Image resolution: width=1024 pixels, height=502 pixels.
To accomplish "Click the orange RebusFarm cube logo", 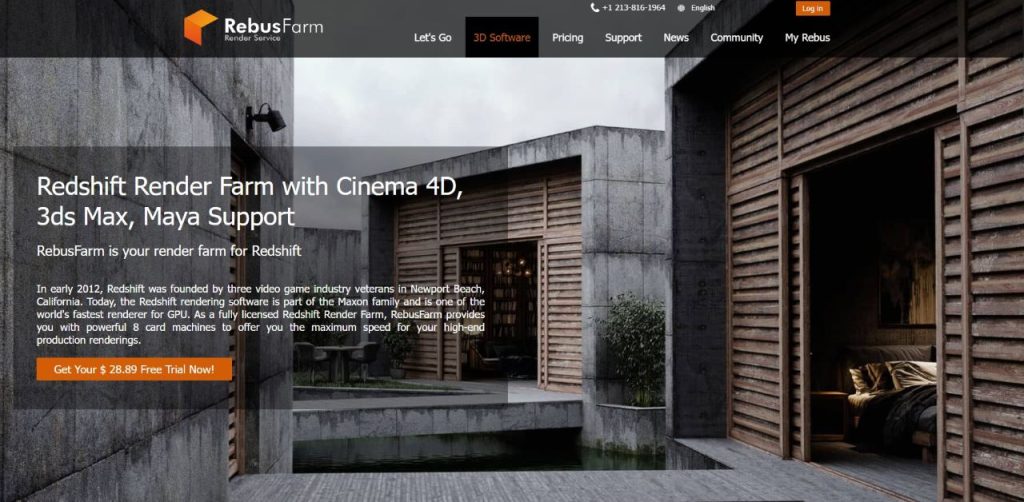I will pos(200,27).
